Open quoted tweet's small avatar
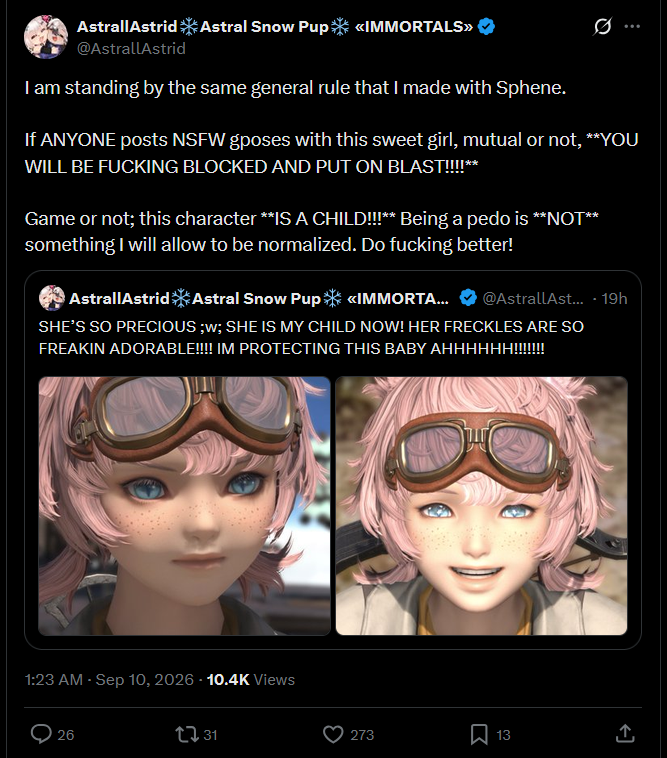Screen dimensions: 667x758 52,298
